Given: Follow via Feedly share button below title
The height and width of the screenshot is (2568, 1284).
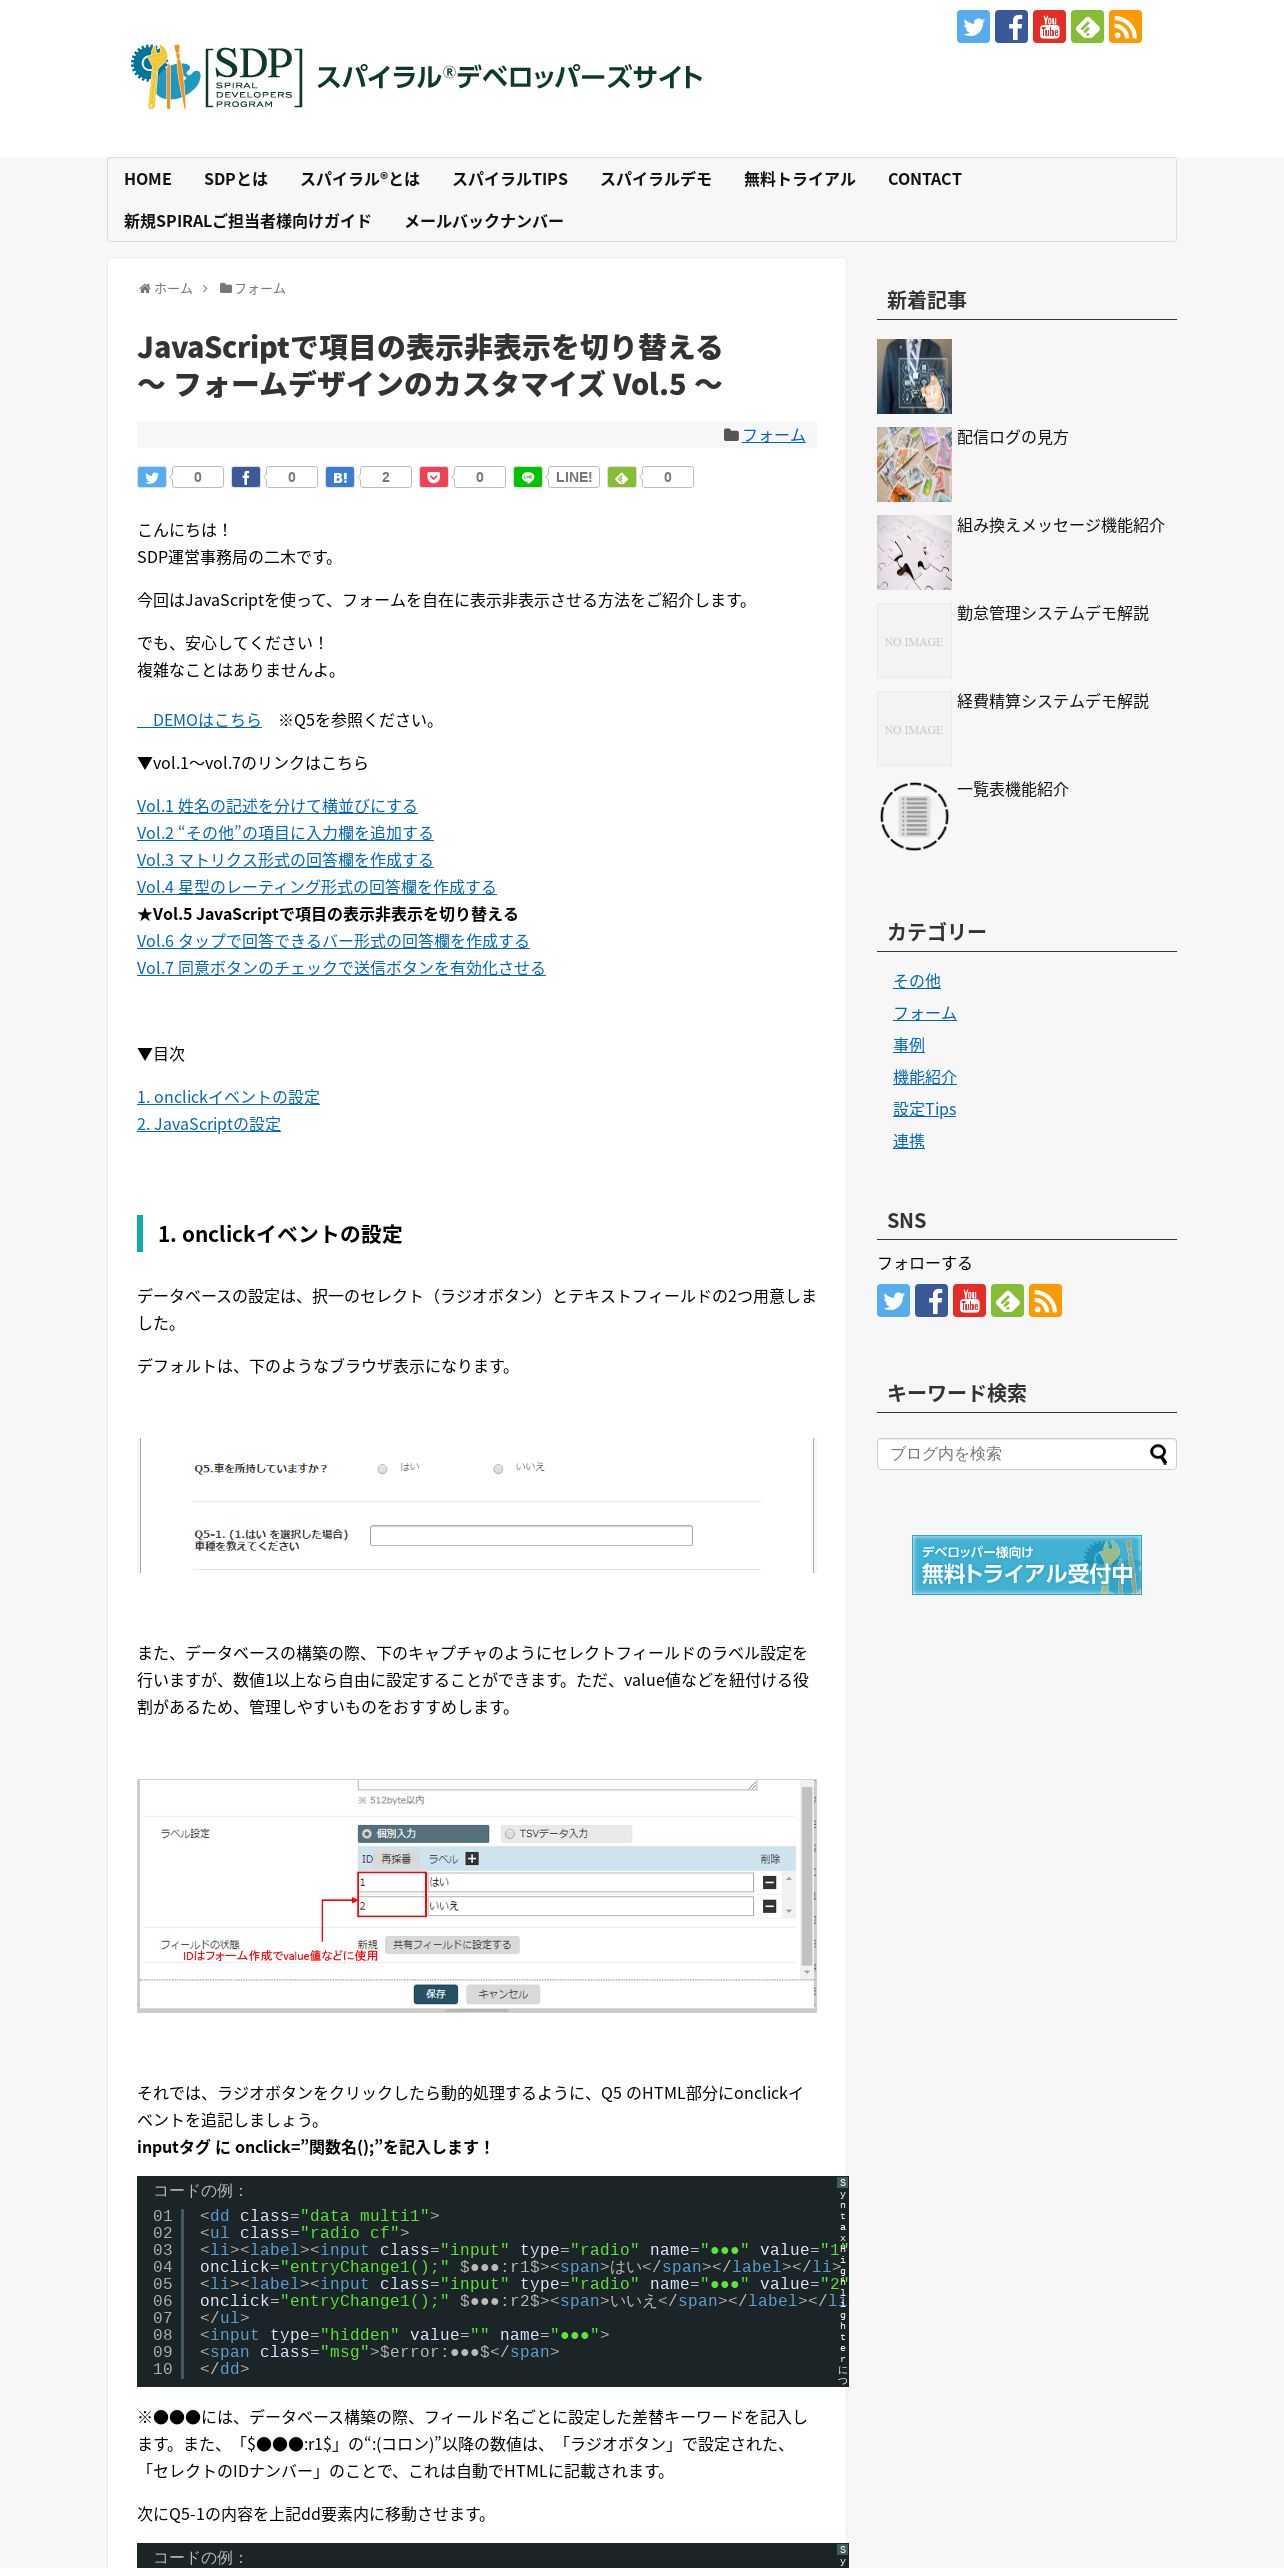Looking at the screenshot, I should tap(622, 477).
